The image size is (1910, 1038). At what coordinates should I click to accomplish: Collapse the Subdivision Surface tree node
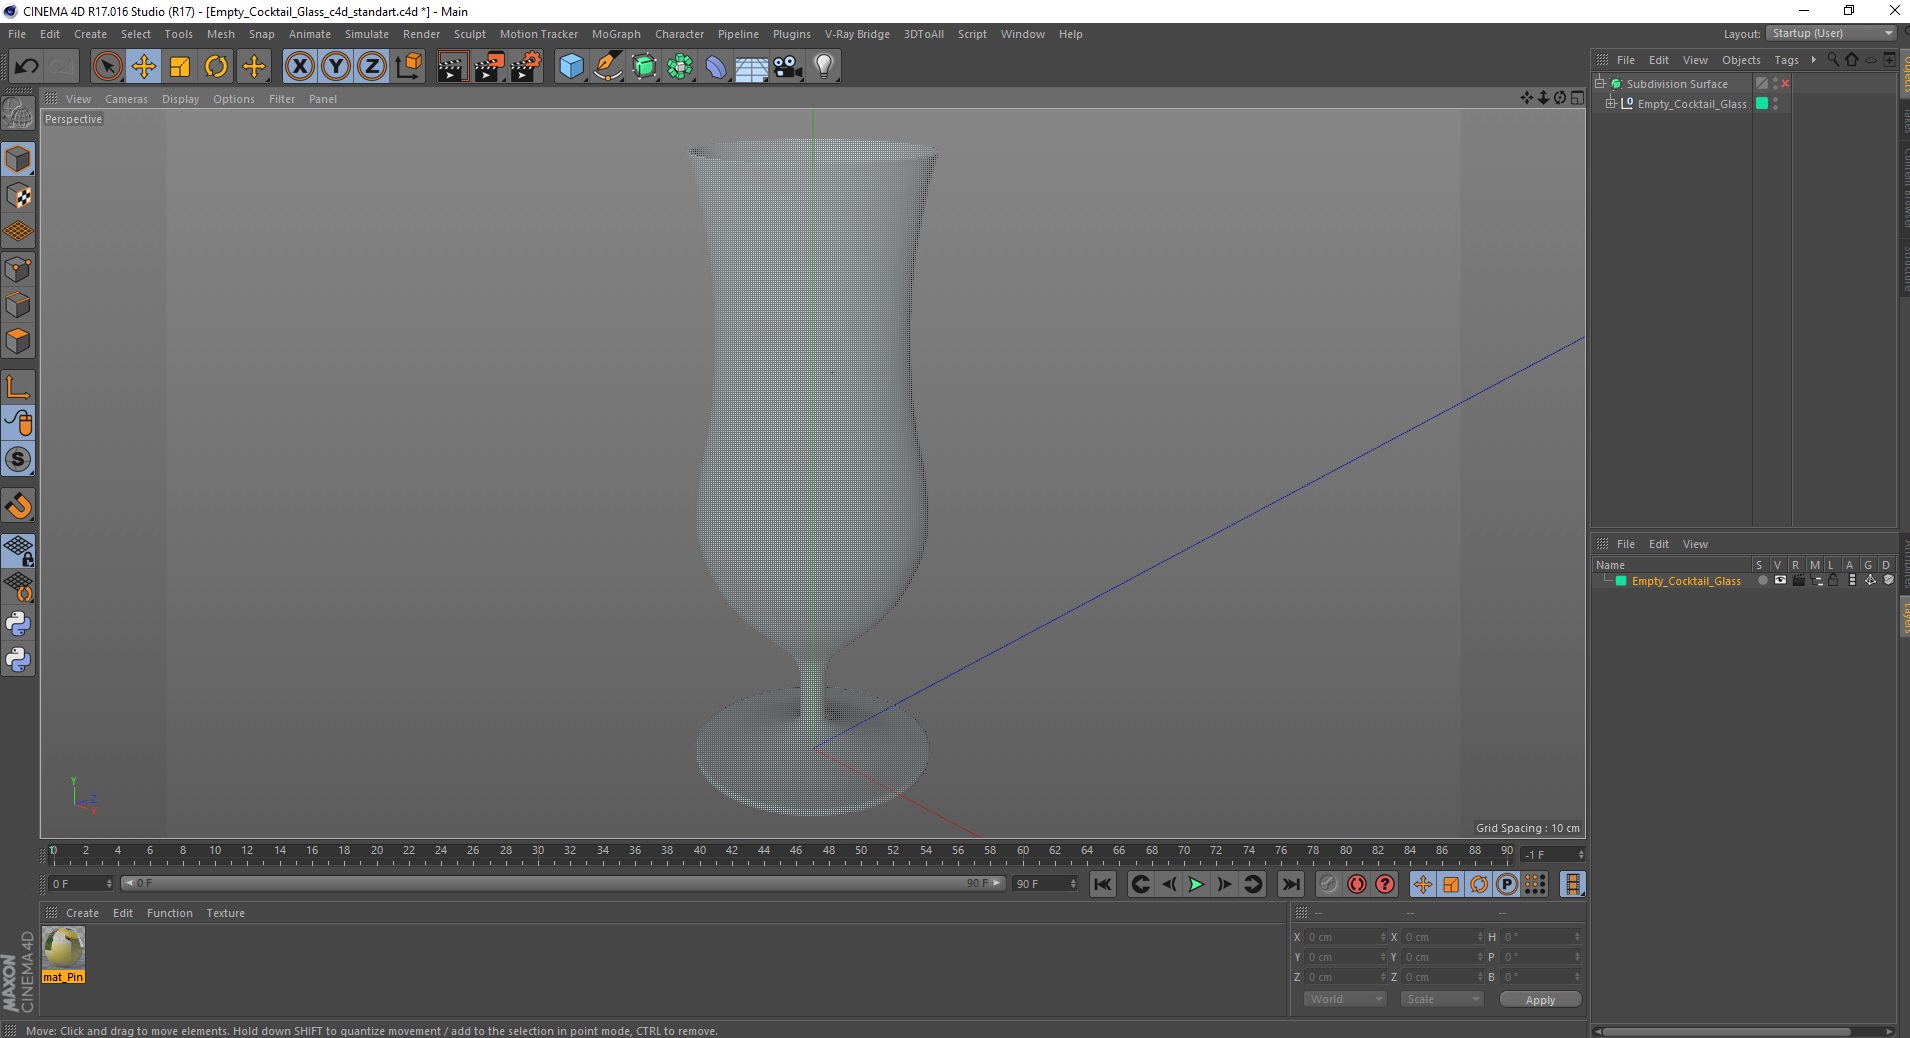(1600, 84)
